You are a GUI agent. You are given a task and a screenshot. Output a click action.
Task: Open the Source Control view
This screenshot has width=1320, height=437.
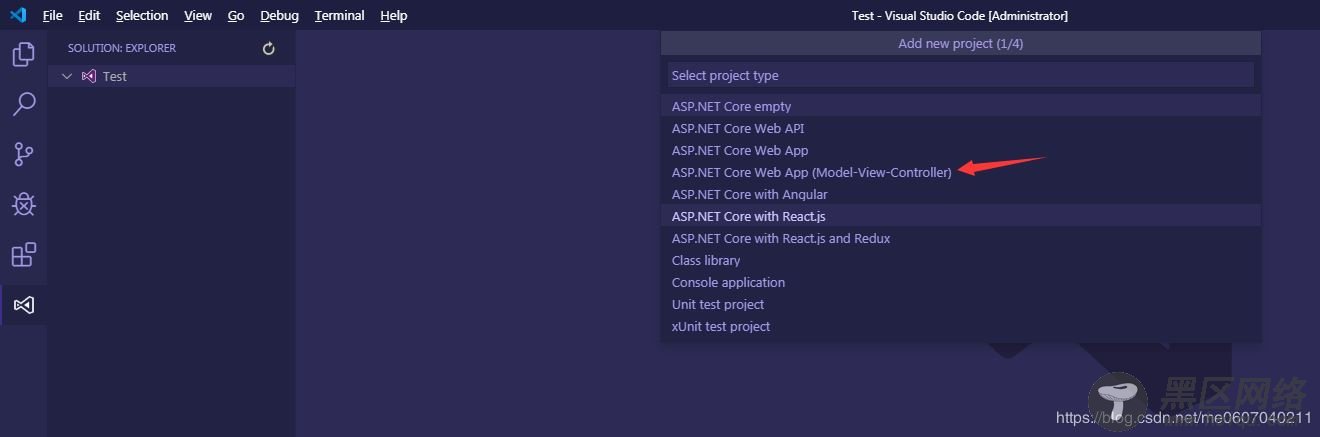point(23,154)
